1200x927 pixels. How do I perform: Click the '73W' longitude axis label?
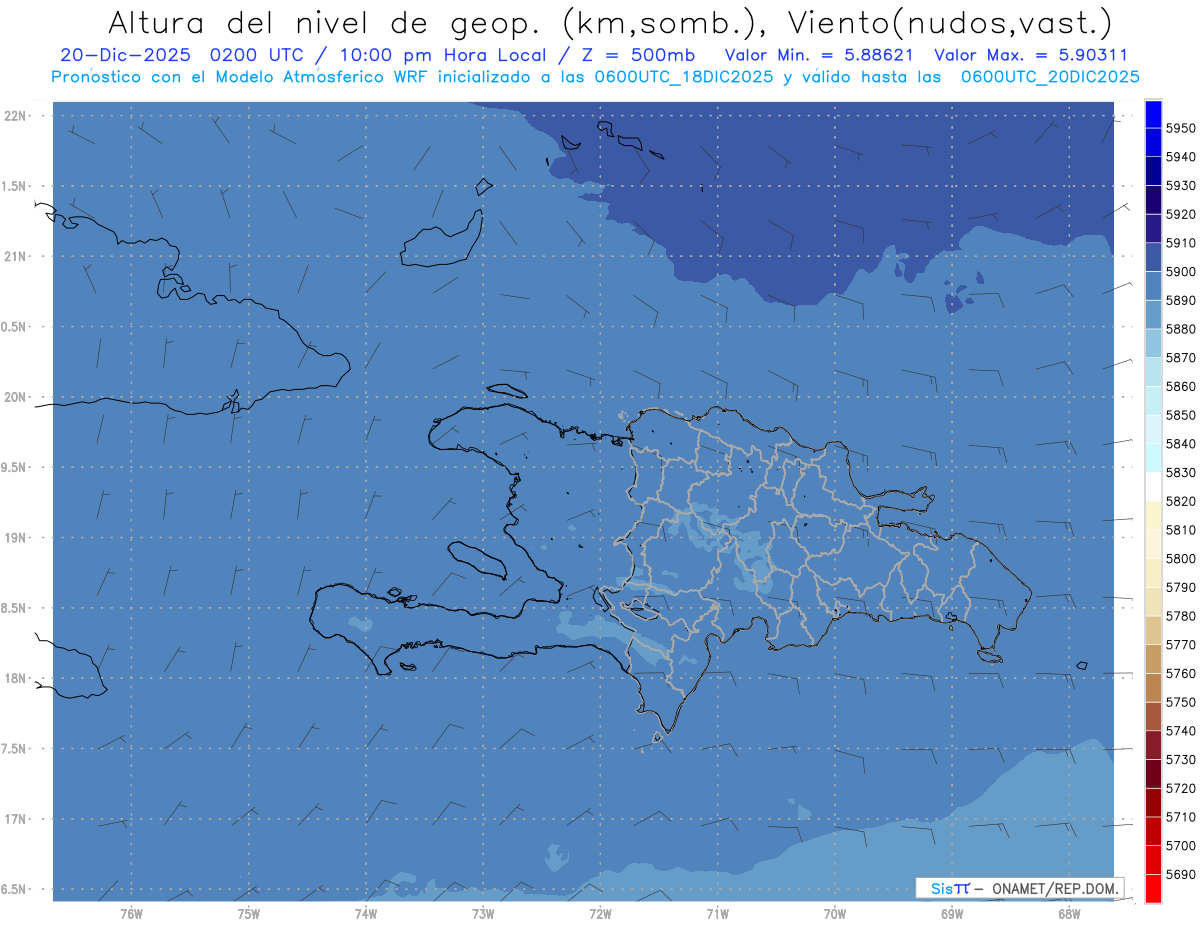(x=483, y=914)
